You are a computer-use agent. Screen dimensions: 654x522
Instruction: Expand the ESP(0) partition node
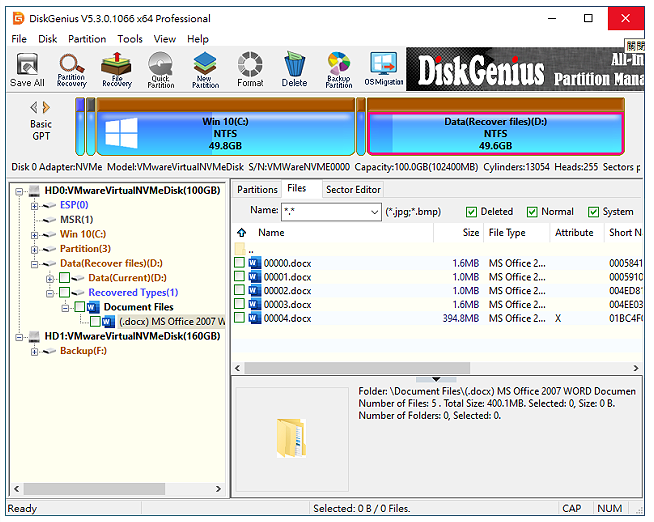point(35,206)
